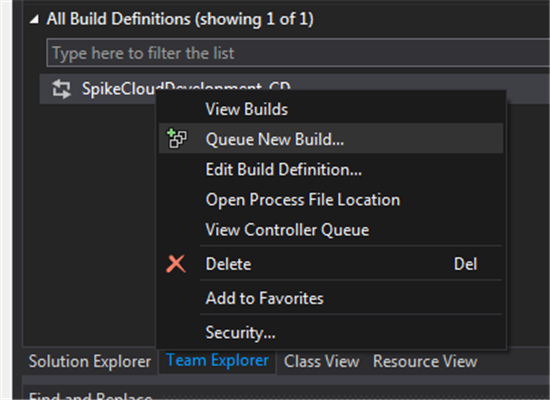Viewport: 550px width, 400px height.
Task: Select Add to Favorites
Action: click(264, 298)
